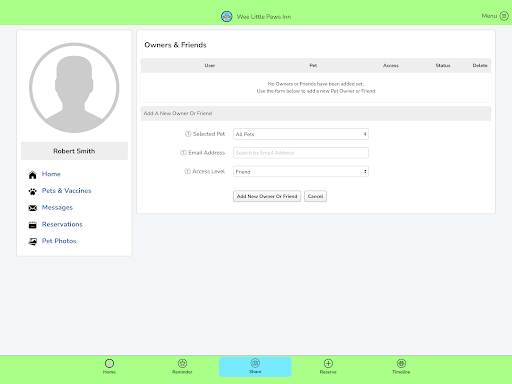Switch to the Reserve bottom tab
This screenshot has width=512, height=384.
[328, 366]
